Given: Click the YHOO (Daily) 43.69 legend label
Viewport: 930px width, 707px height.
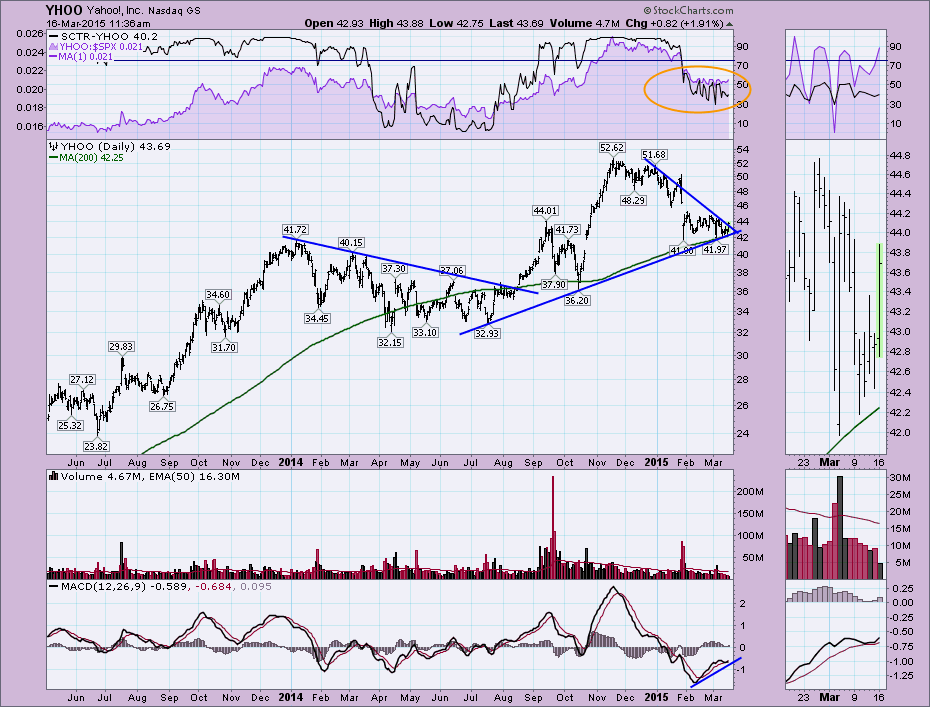Looking at the screenshot, I should [x=116, y=146].
